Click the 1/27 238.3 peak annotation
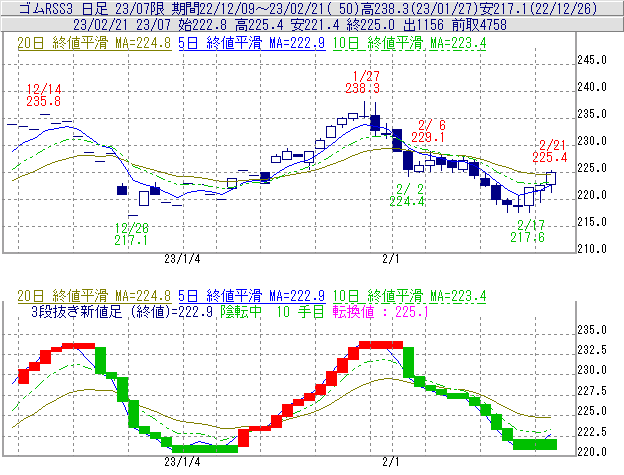Screen dimensions: 624x475 click(x=363, y=82)
